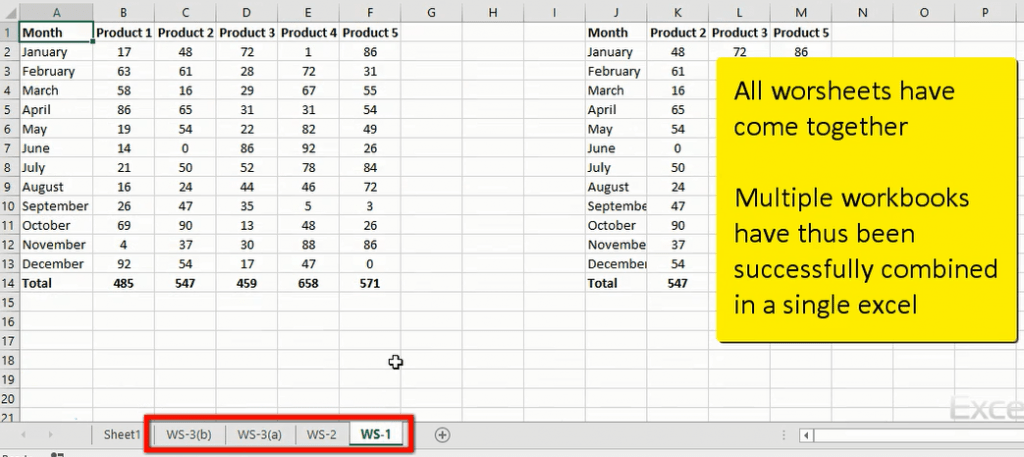1024x457 pixels.
Task: Select the Total label in column A
Action: click(x=56, y=283)
